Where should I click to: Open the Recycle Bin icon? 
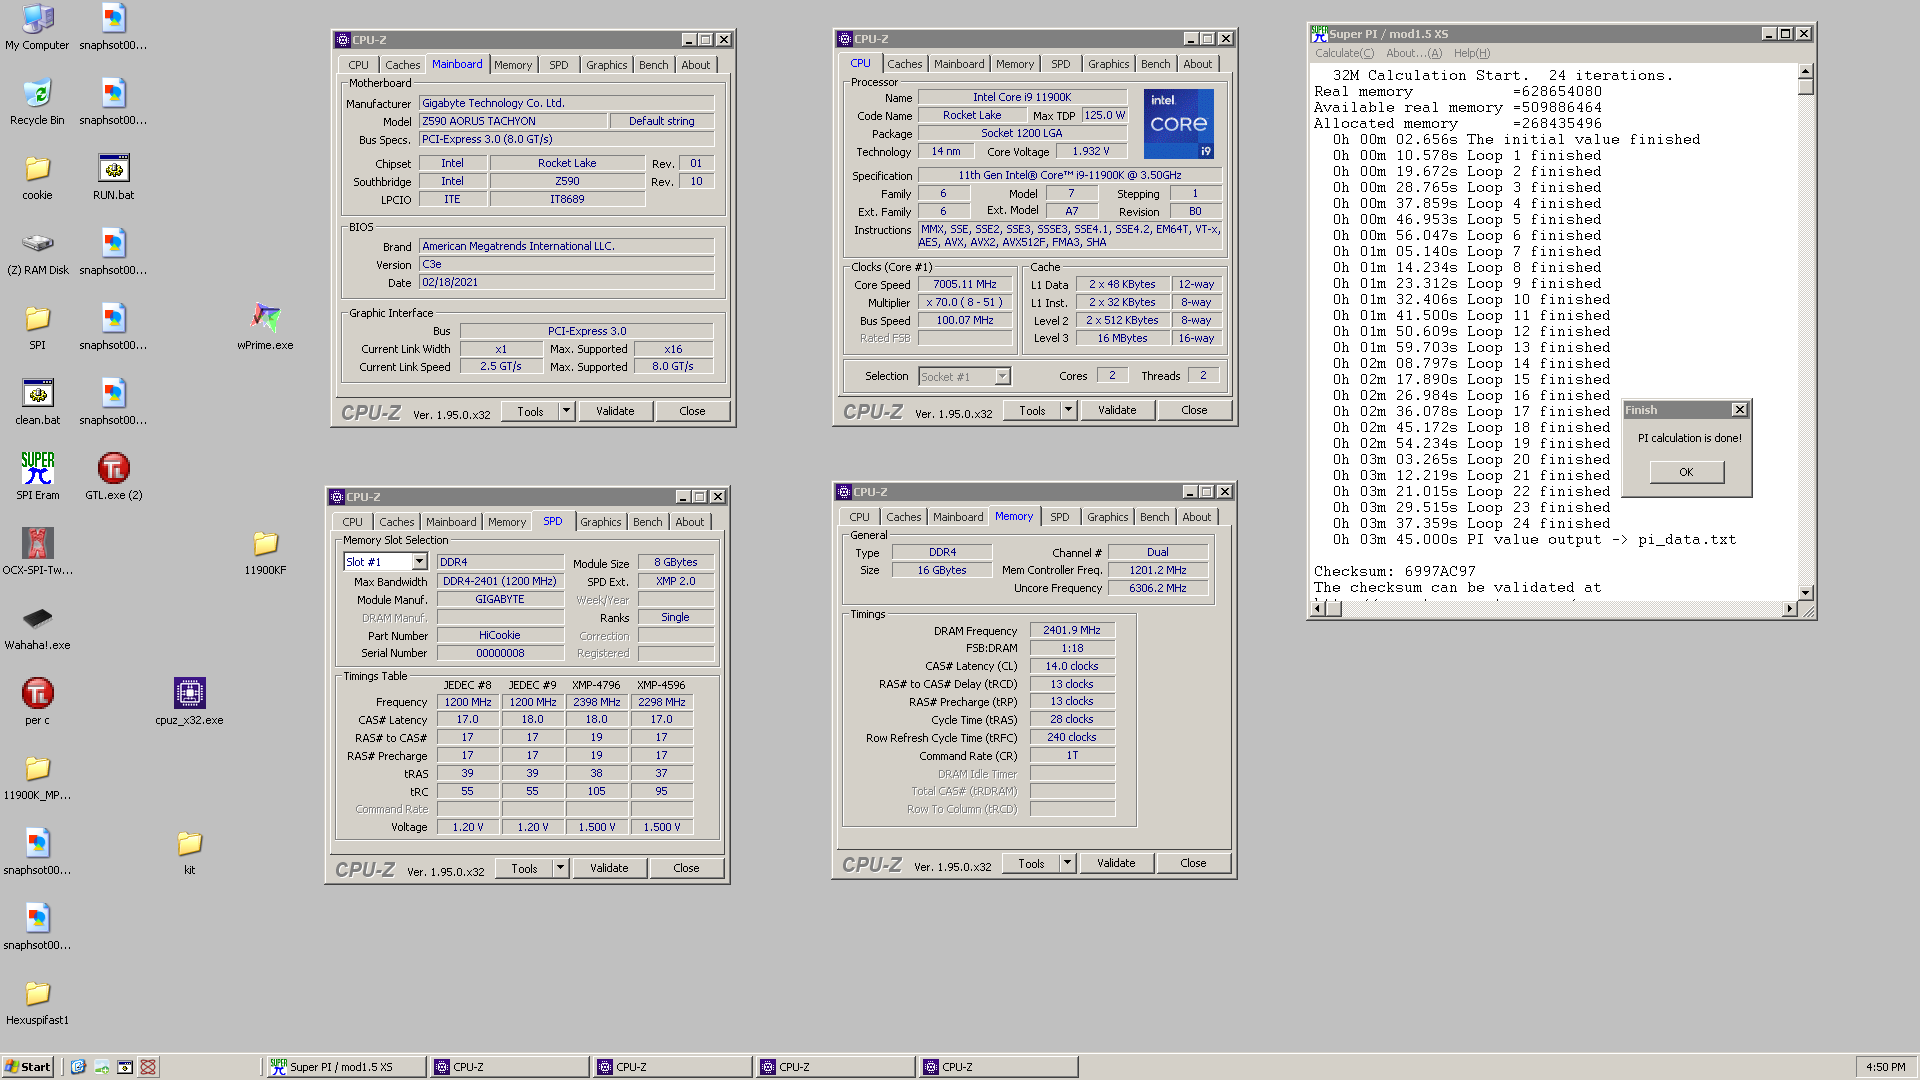37,102
